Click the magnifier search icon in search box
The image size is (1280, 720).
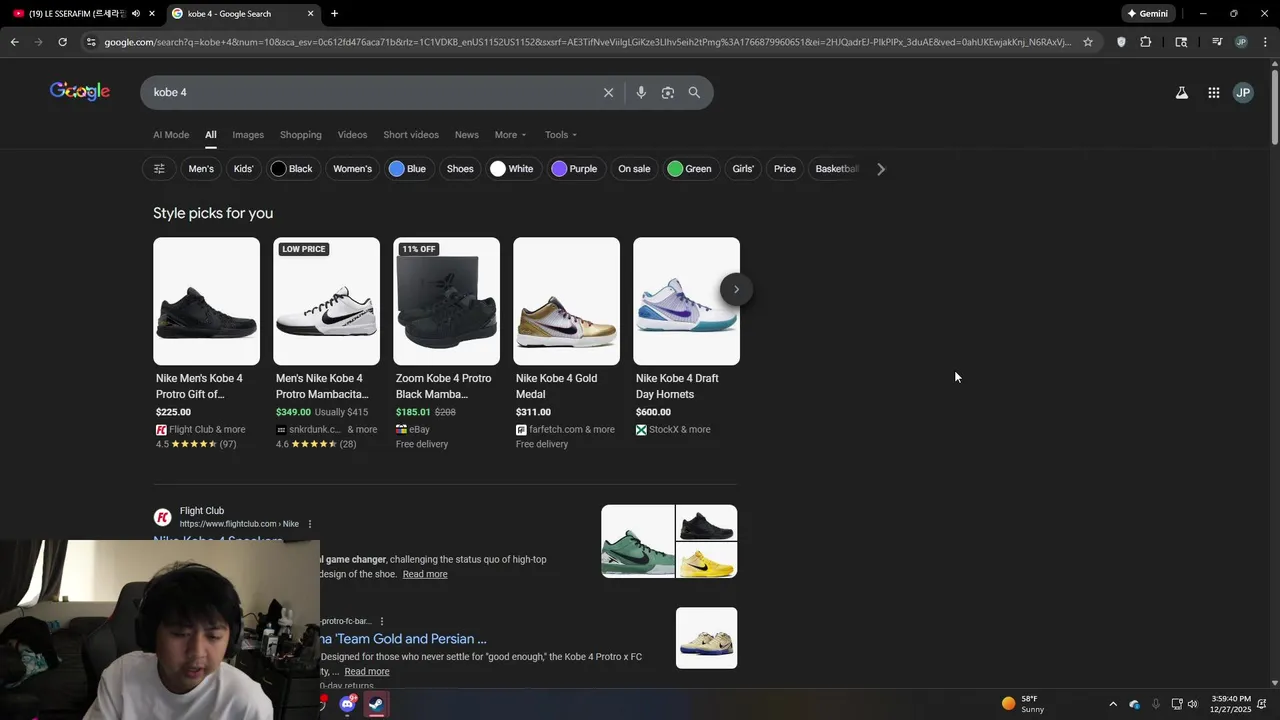pos(694,93)
